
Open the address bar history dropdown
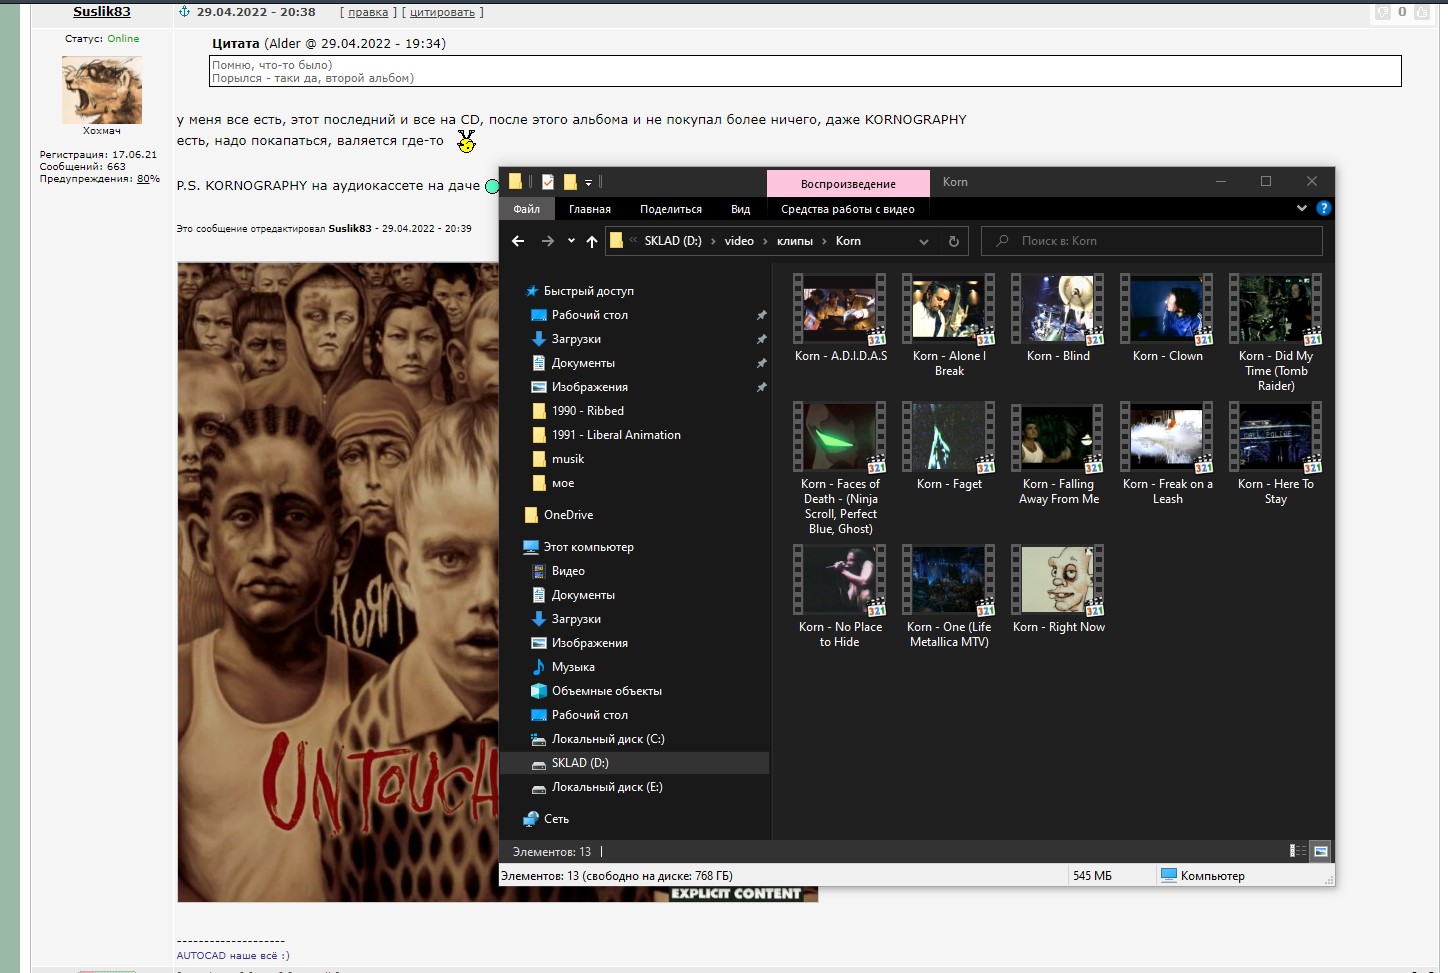tap(924, 241)
